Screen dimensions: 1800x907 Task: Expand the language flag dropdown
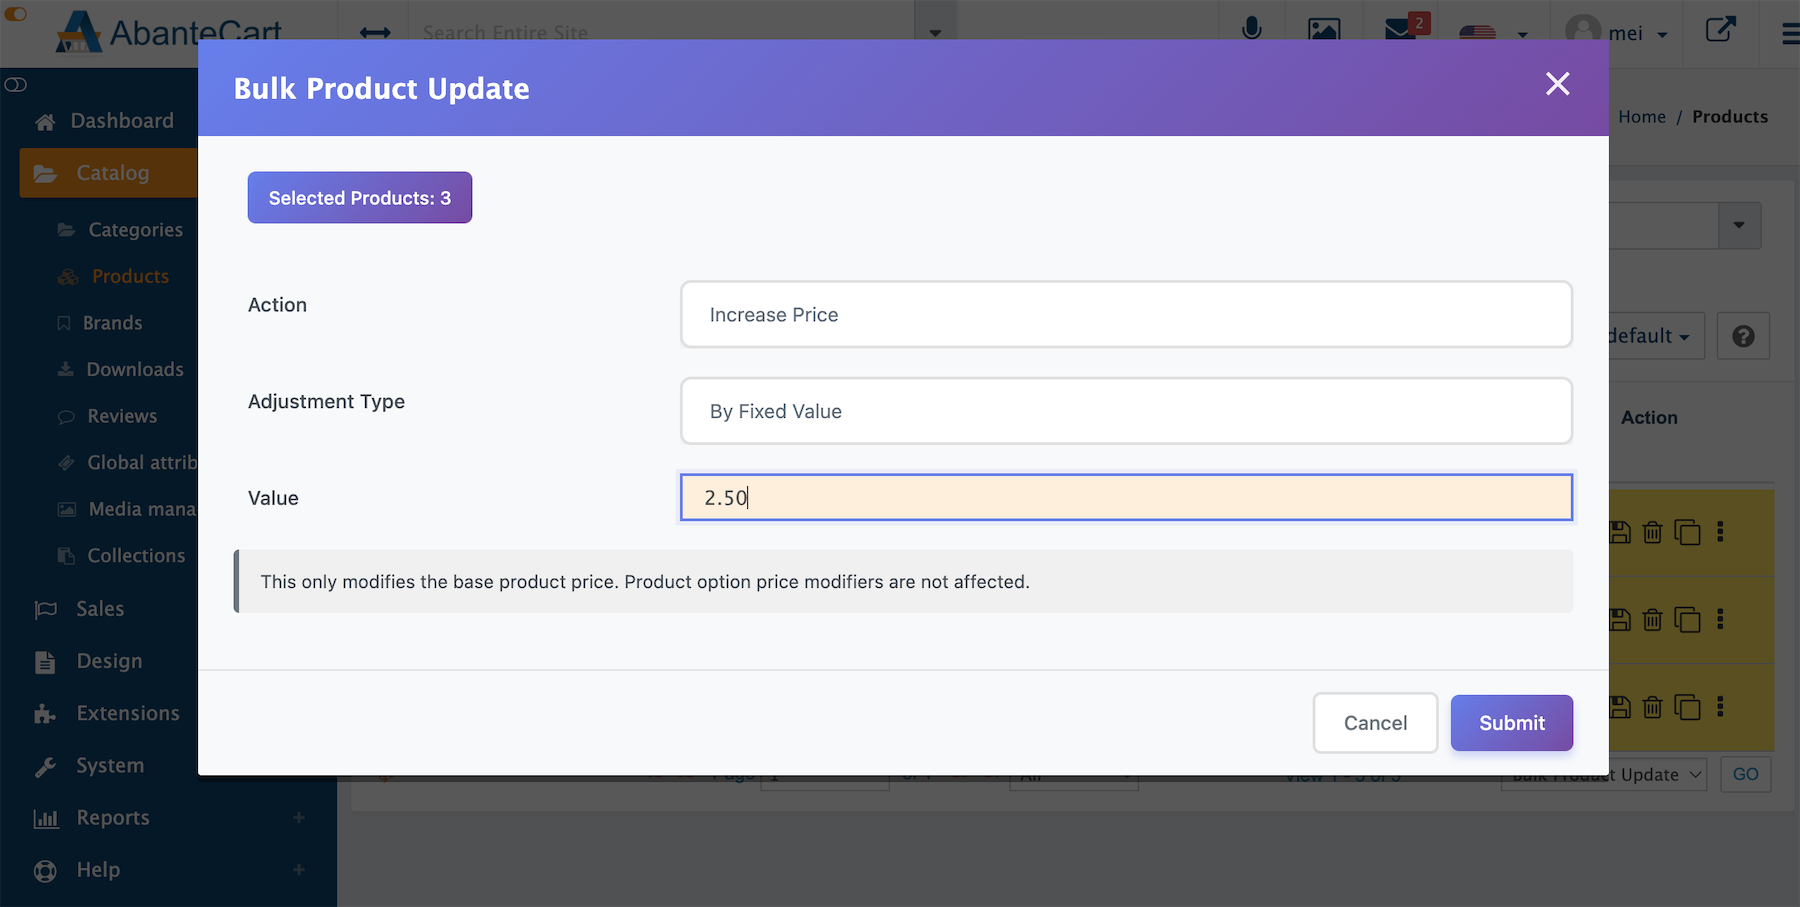pos(1493,33)
